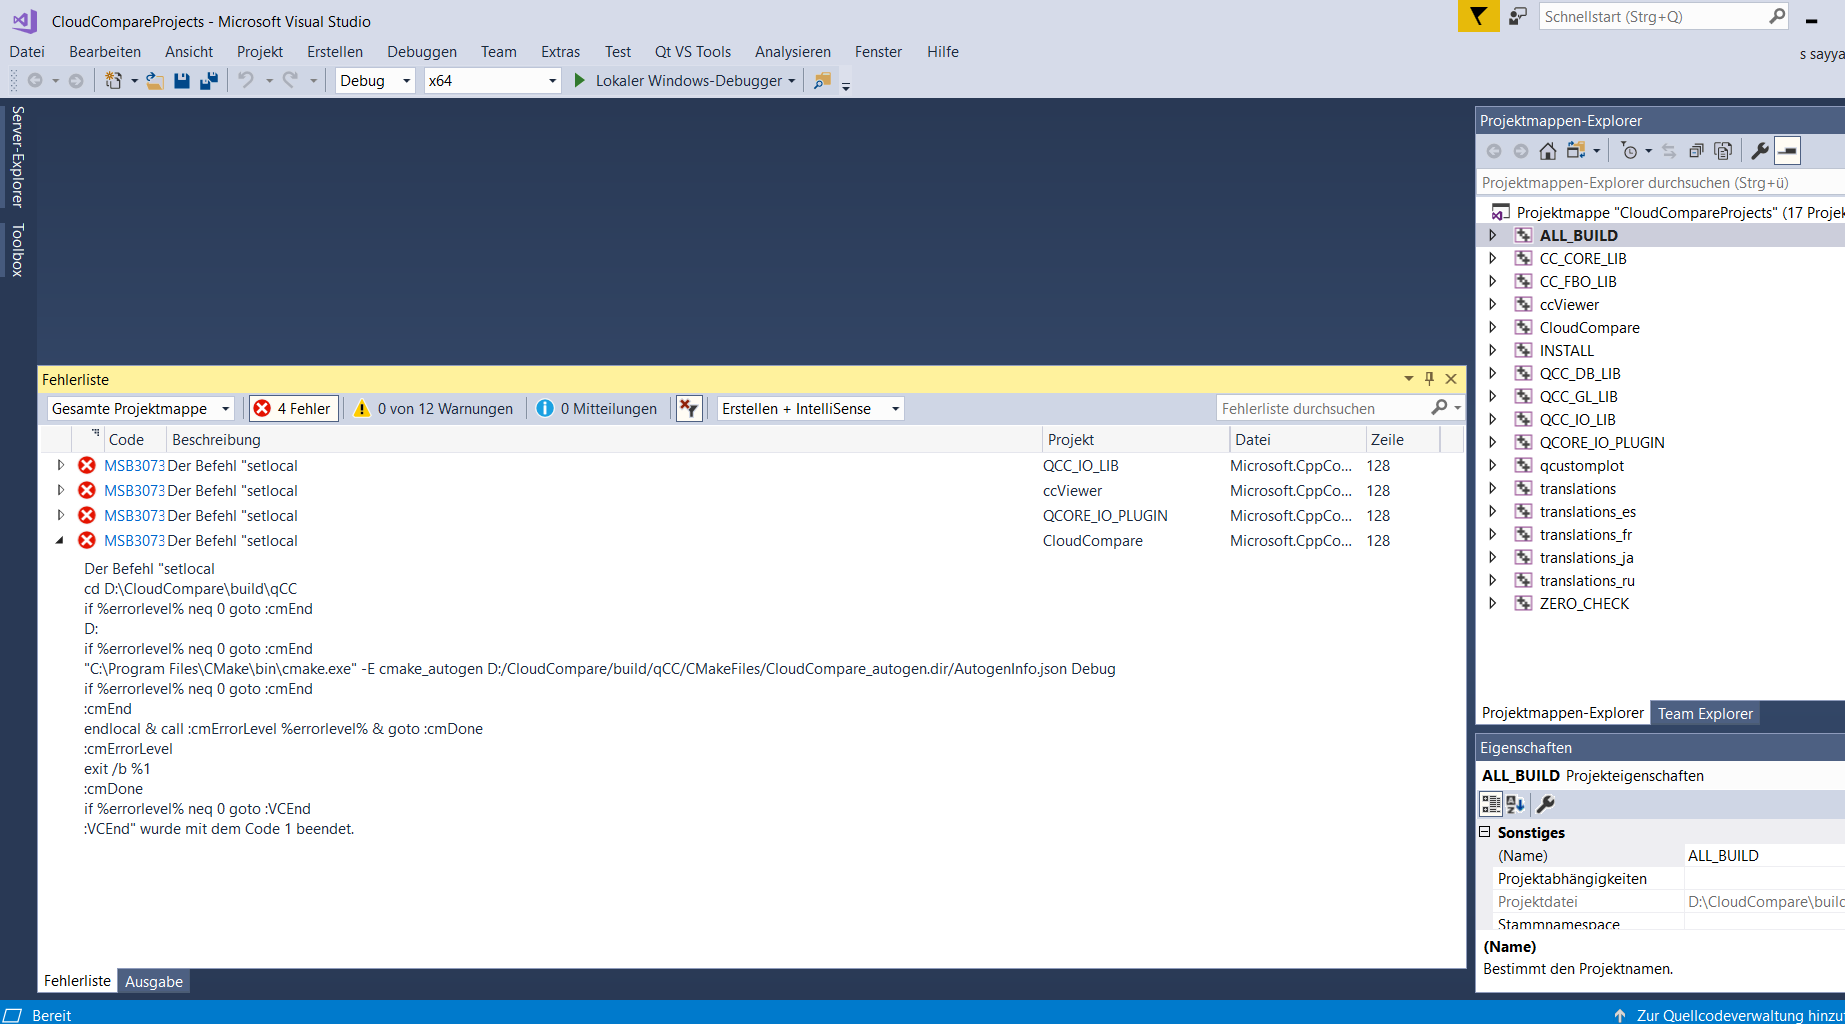Select the qcustomplot project
The height and width of the screenshot is (1024, 1845).
pos(1581,466)
